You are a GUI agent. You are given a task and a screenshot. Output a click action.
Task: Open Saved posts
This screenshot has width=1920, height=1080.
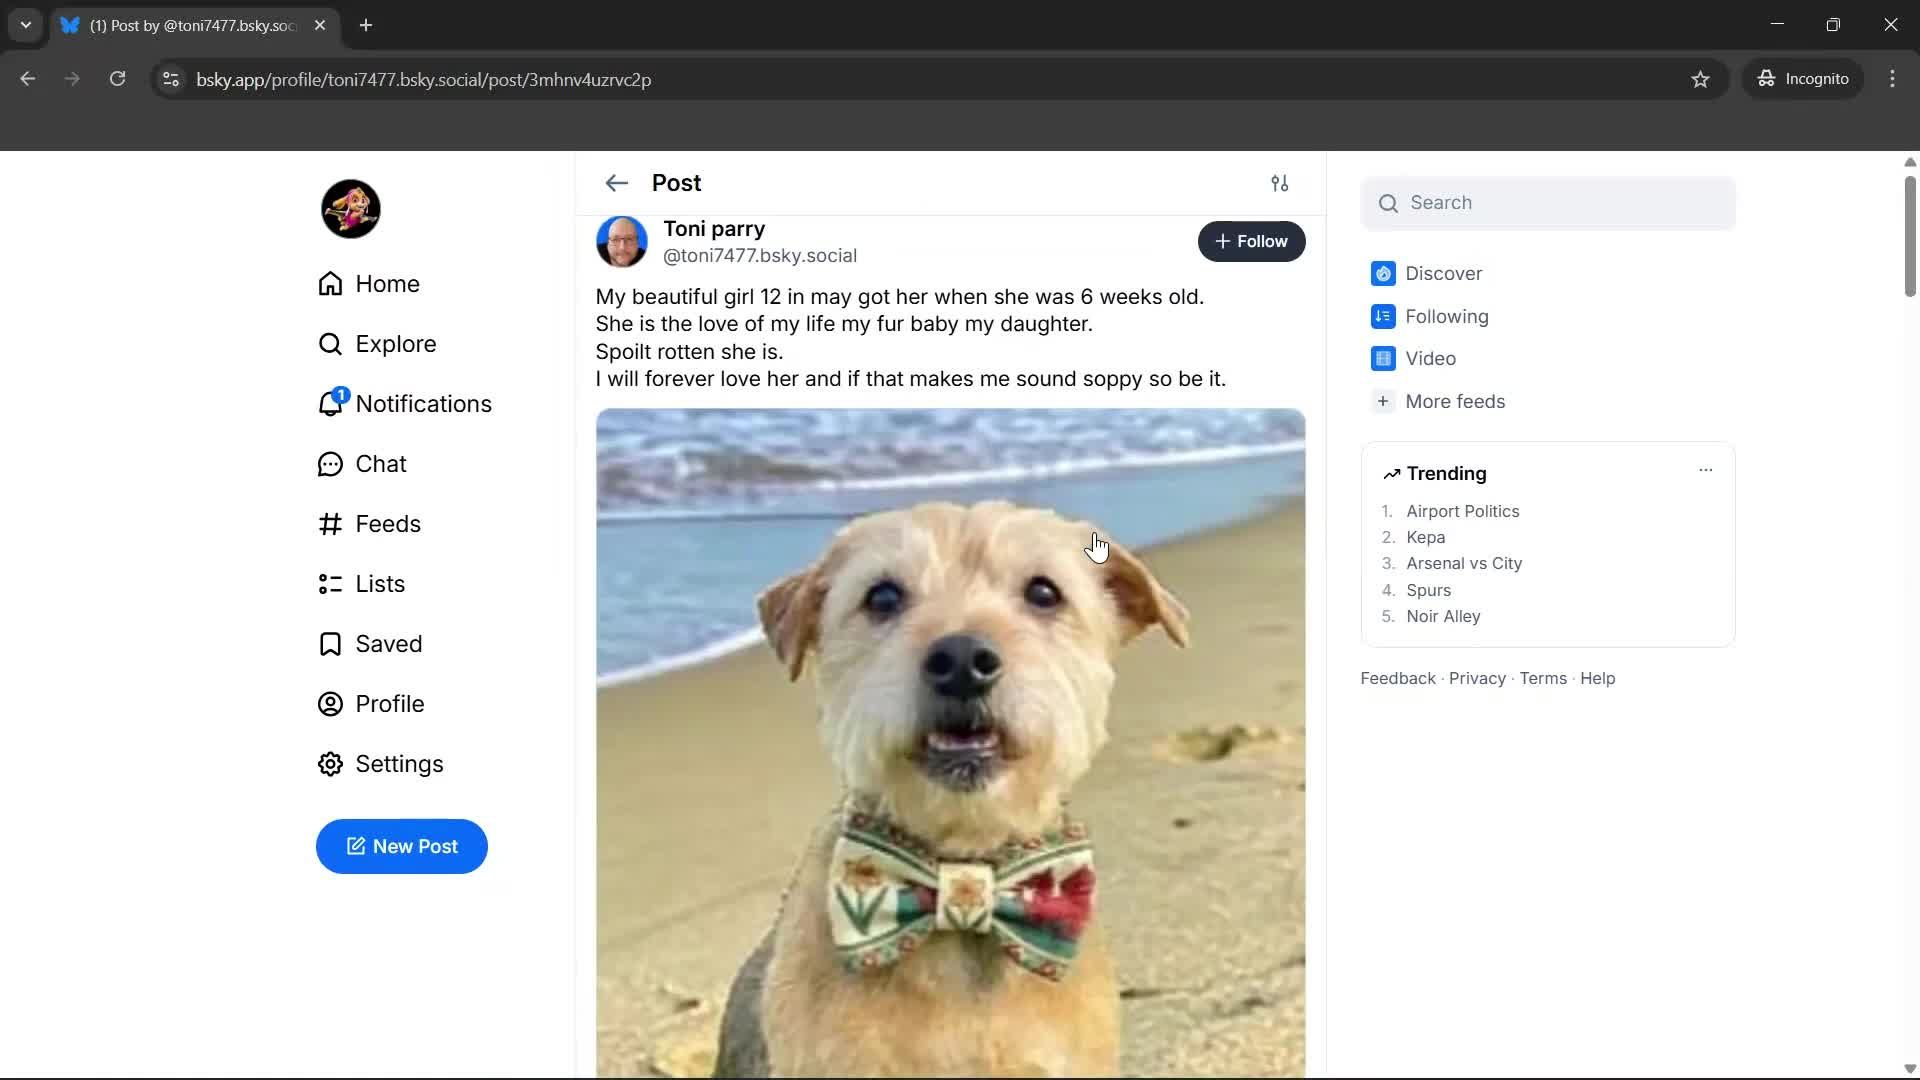click(x=390, y=643)
